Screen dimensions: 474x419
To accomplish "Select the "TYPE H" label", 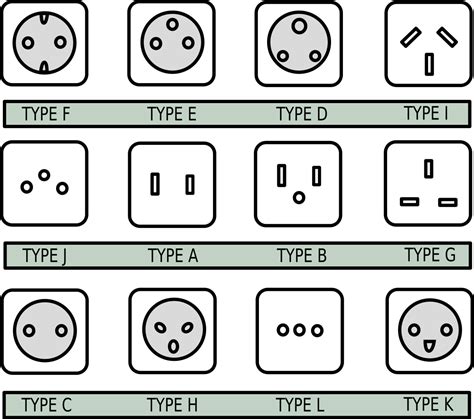I will (173, 405).
